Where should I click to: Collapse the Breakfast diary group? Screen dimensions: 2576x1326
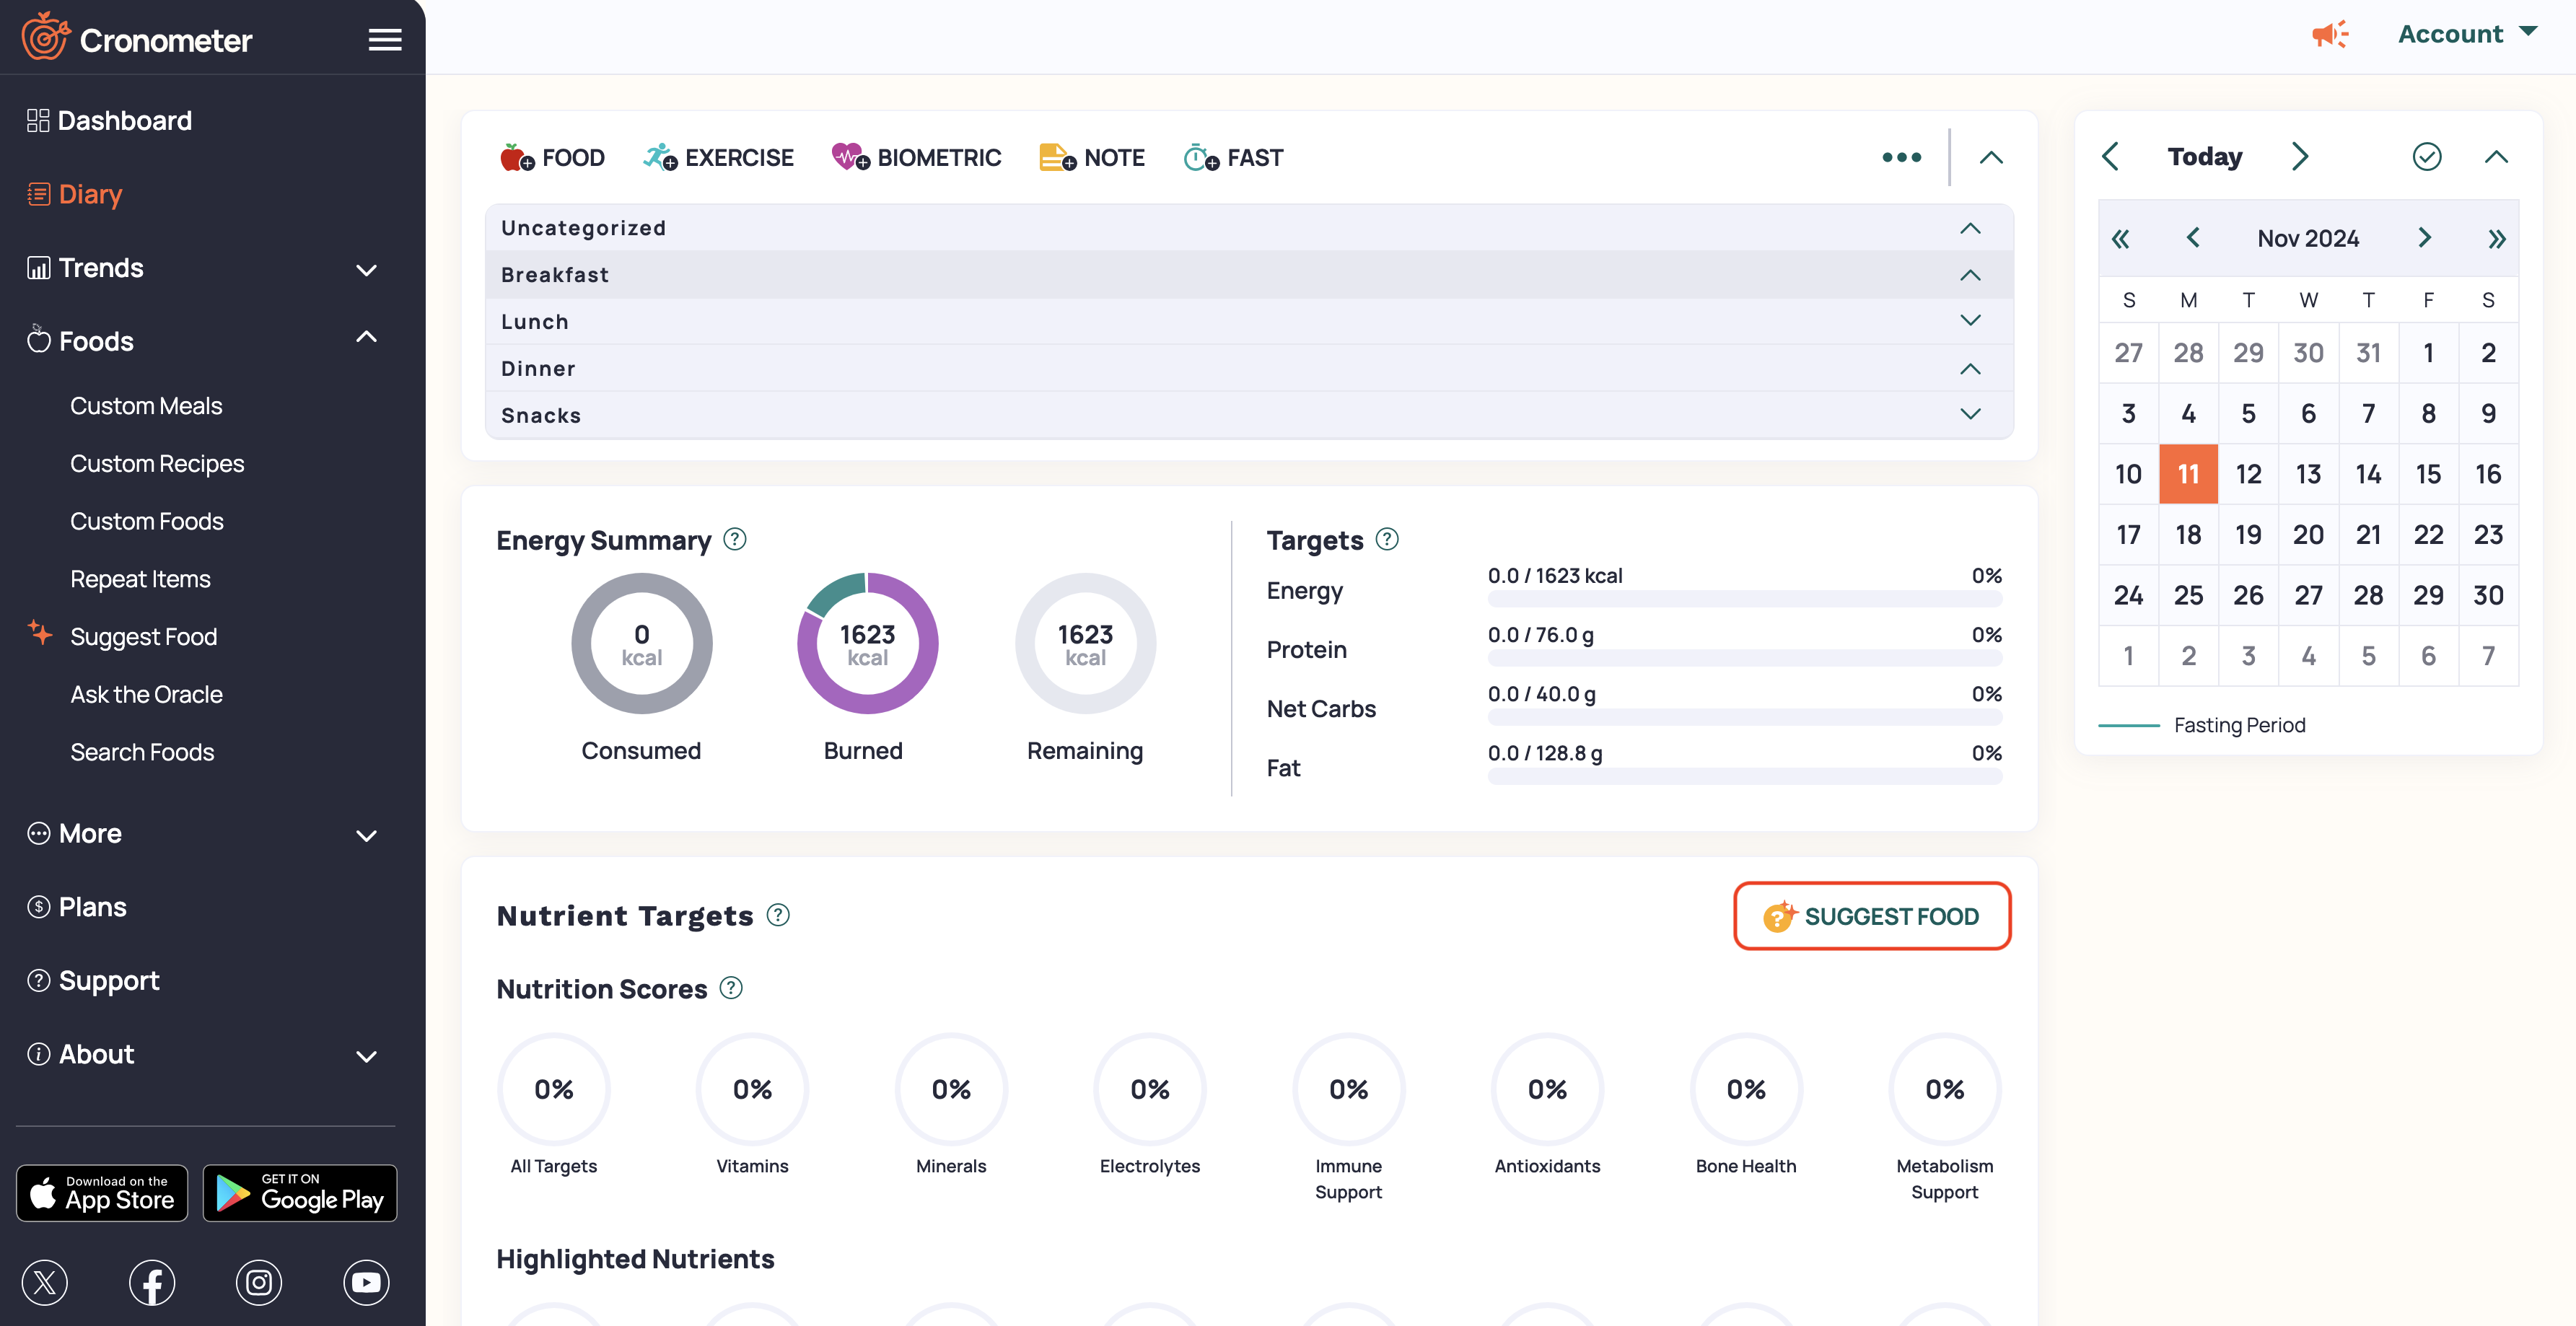pyautogui.click(x=1970, y=275)
